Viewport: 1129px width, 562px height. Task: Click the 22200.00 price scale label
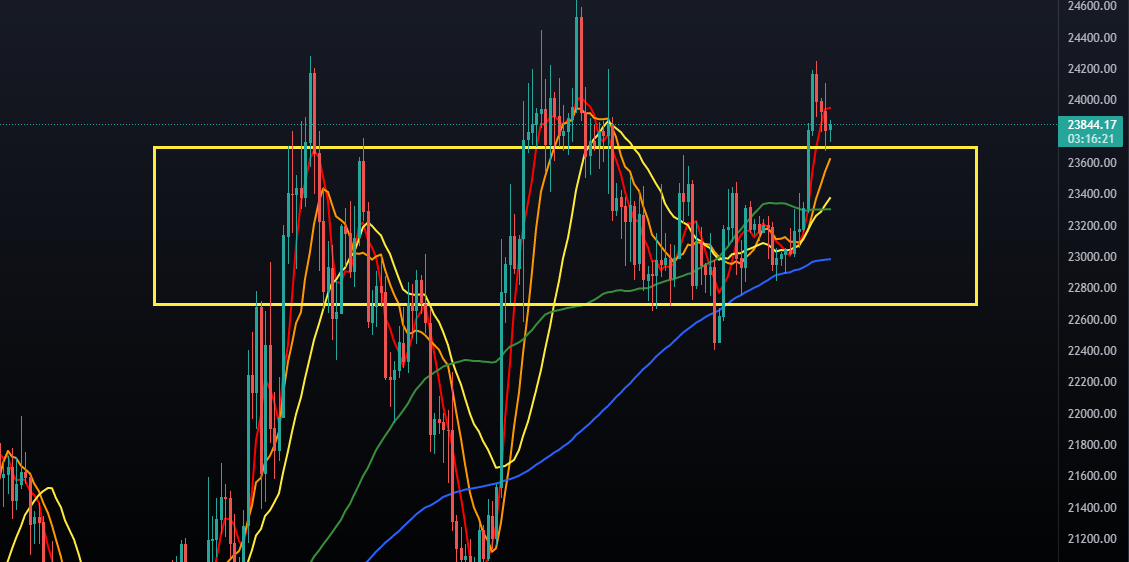(x=1093, y=382)
